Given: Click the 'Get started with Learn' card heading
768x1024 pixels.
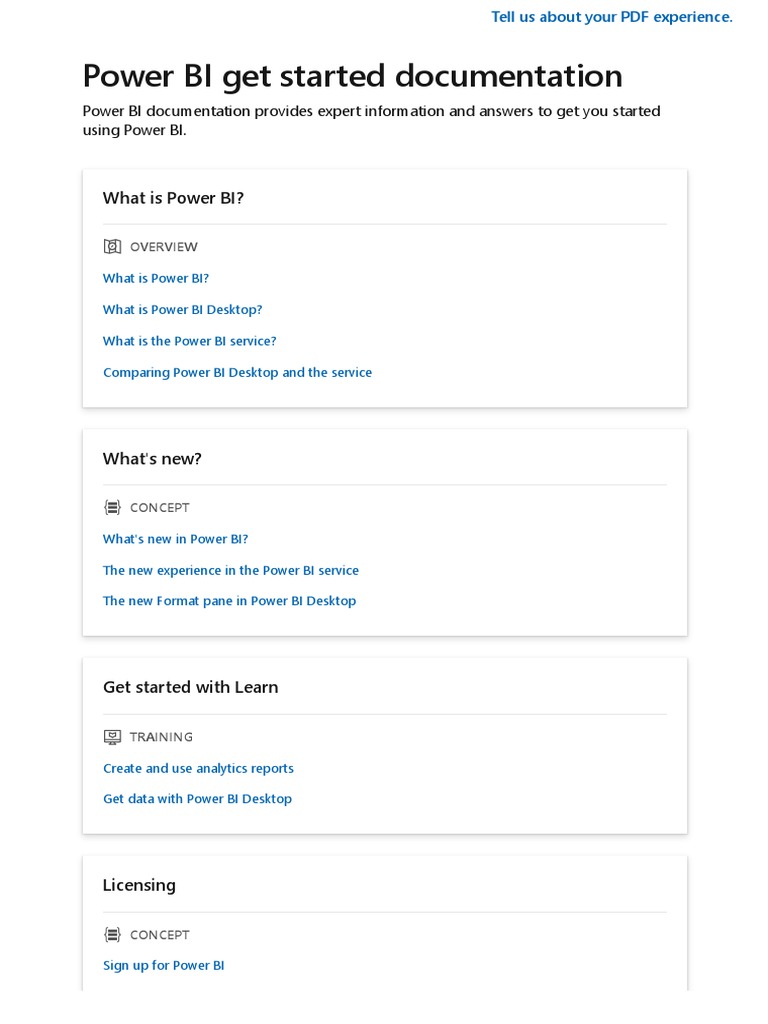Looking at the screenshot, I should pos(190,687).
